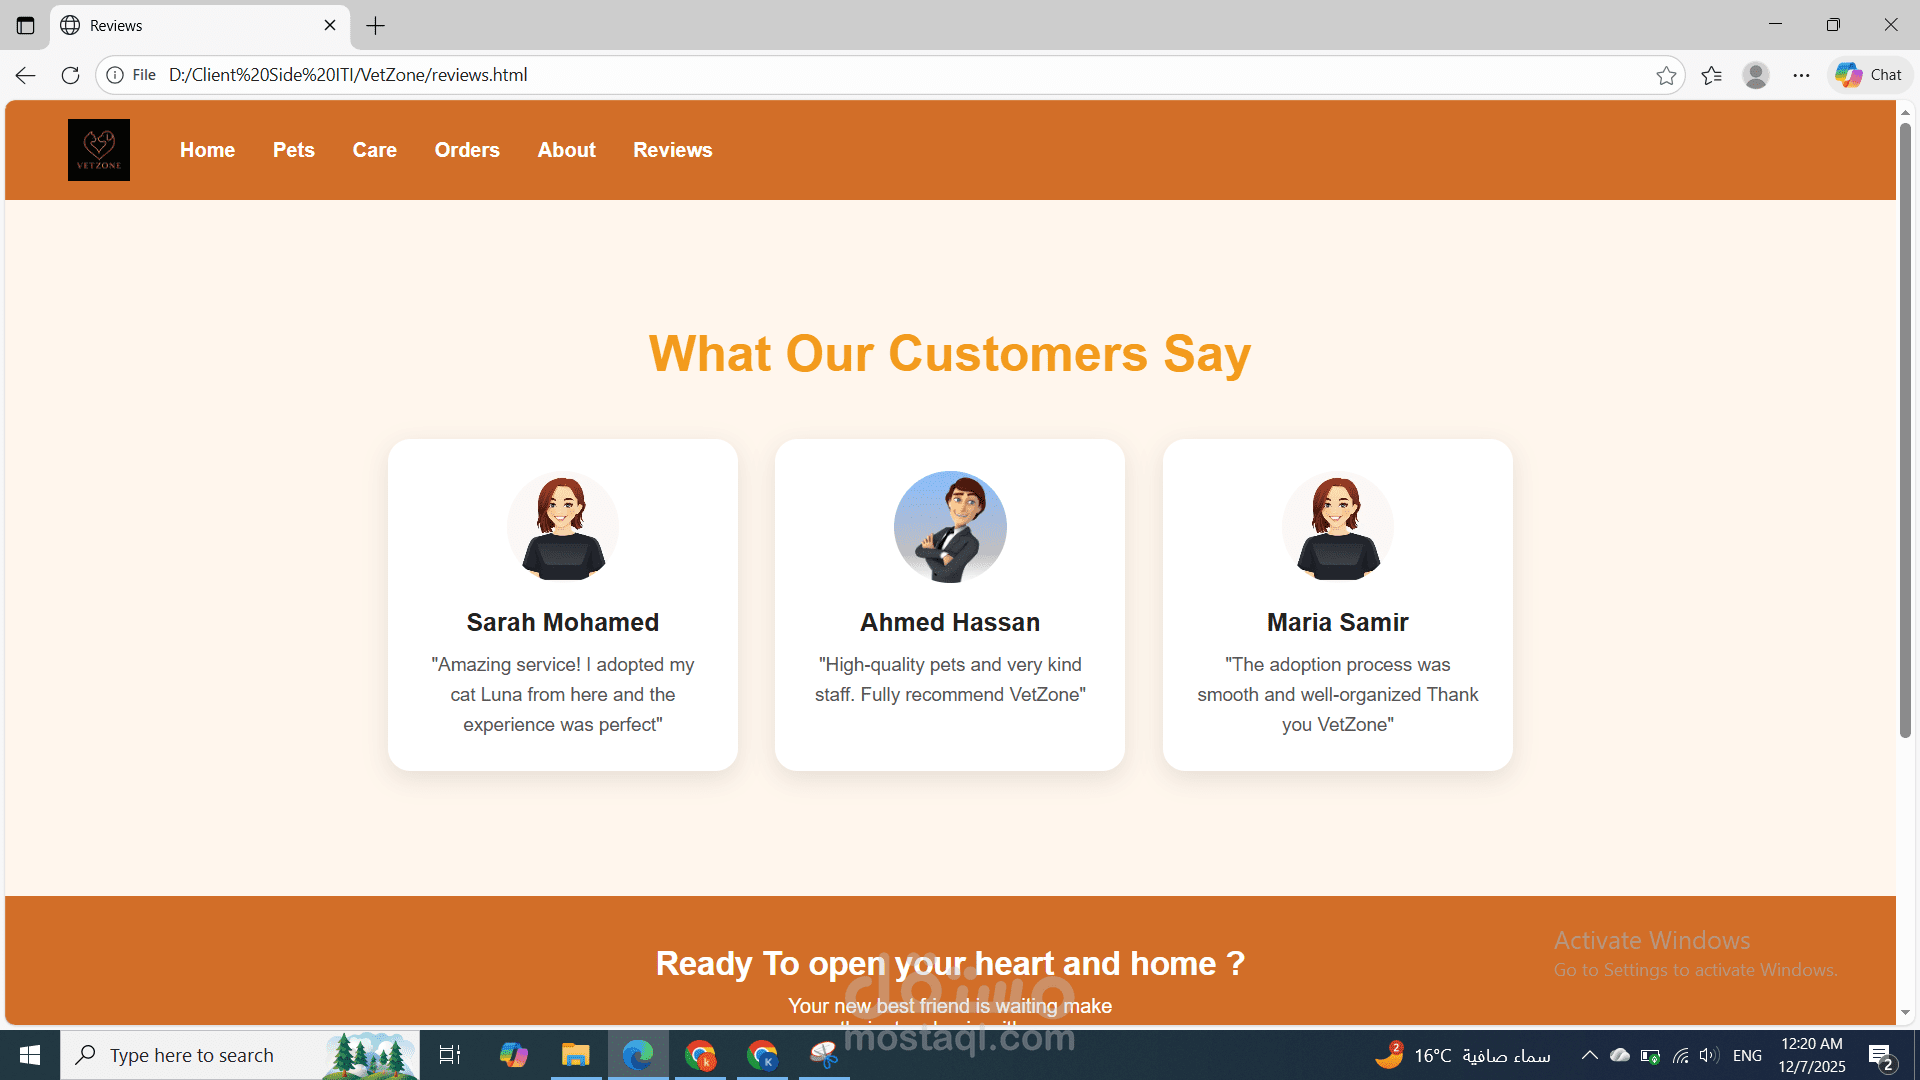Click the page vertical scrollbar
The height and width of the screenshot is (1080, 1920).
[x=1905, y=430]
